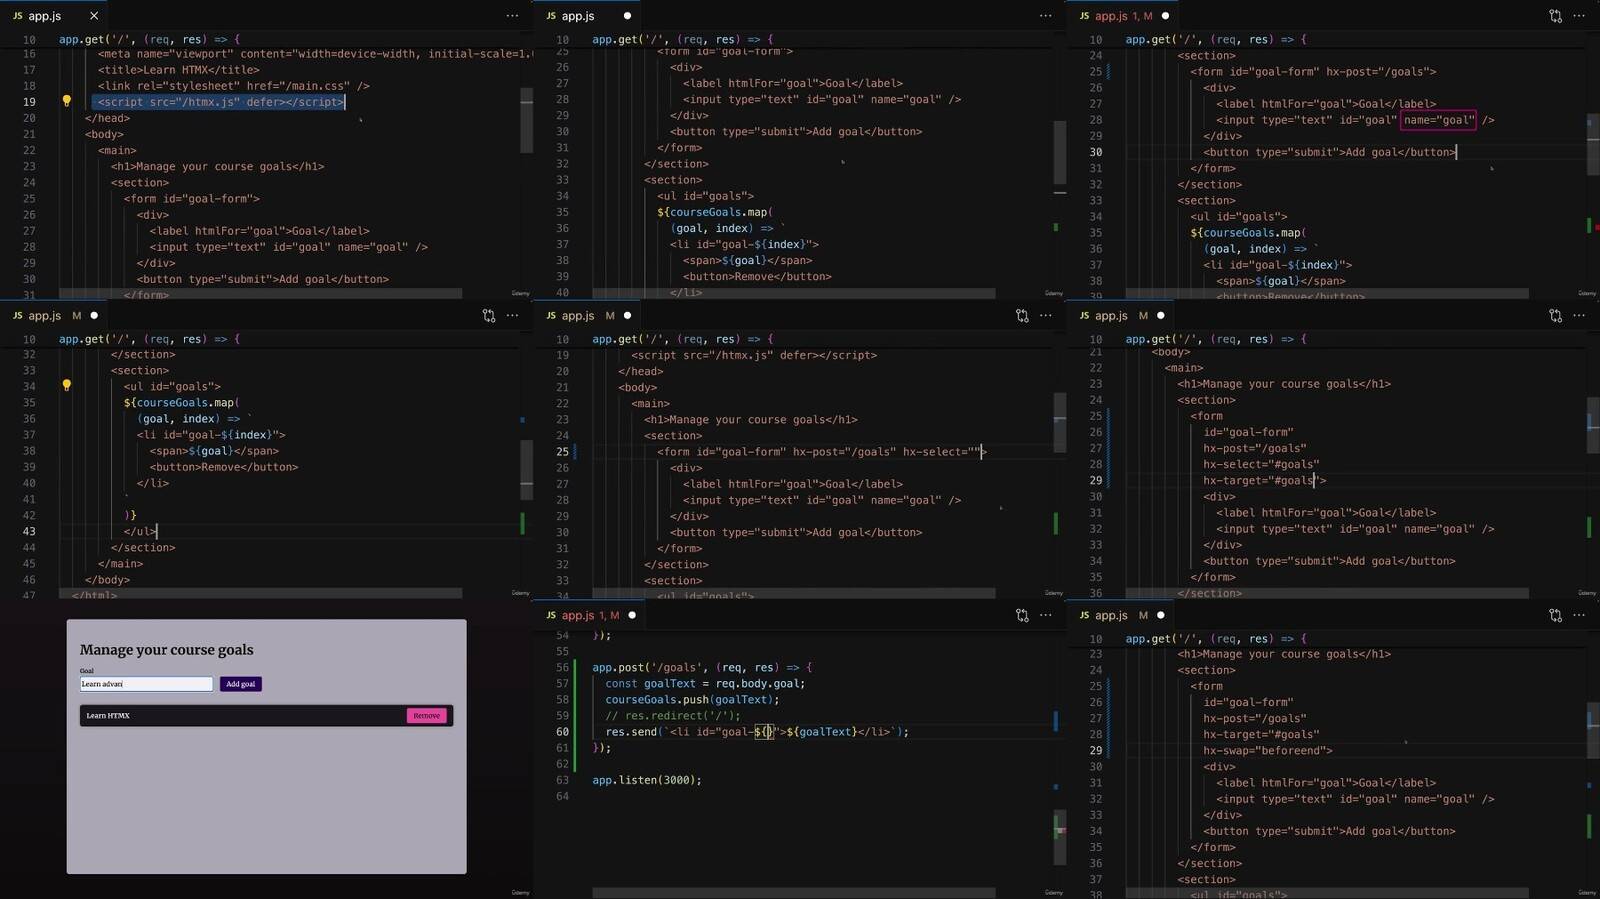The width and height of the screenshot is (1600, 899).
Task: Click the pink Remove button
Action: [426, 716]
